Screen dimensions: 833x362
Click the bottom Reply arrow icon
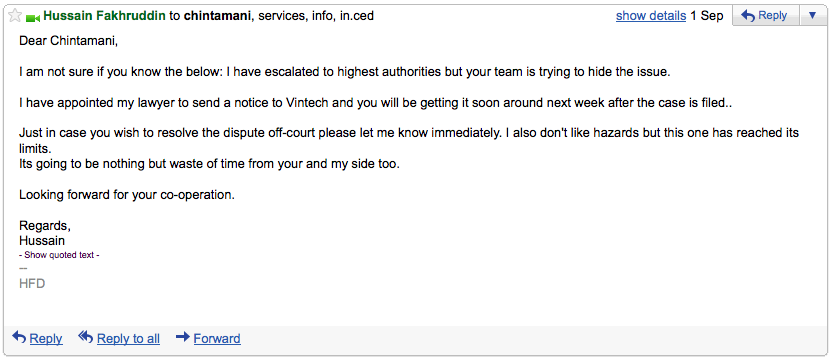tap(19, 337)
